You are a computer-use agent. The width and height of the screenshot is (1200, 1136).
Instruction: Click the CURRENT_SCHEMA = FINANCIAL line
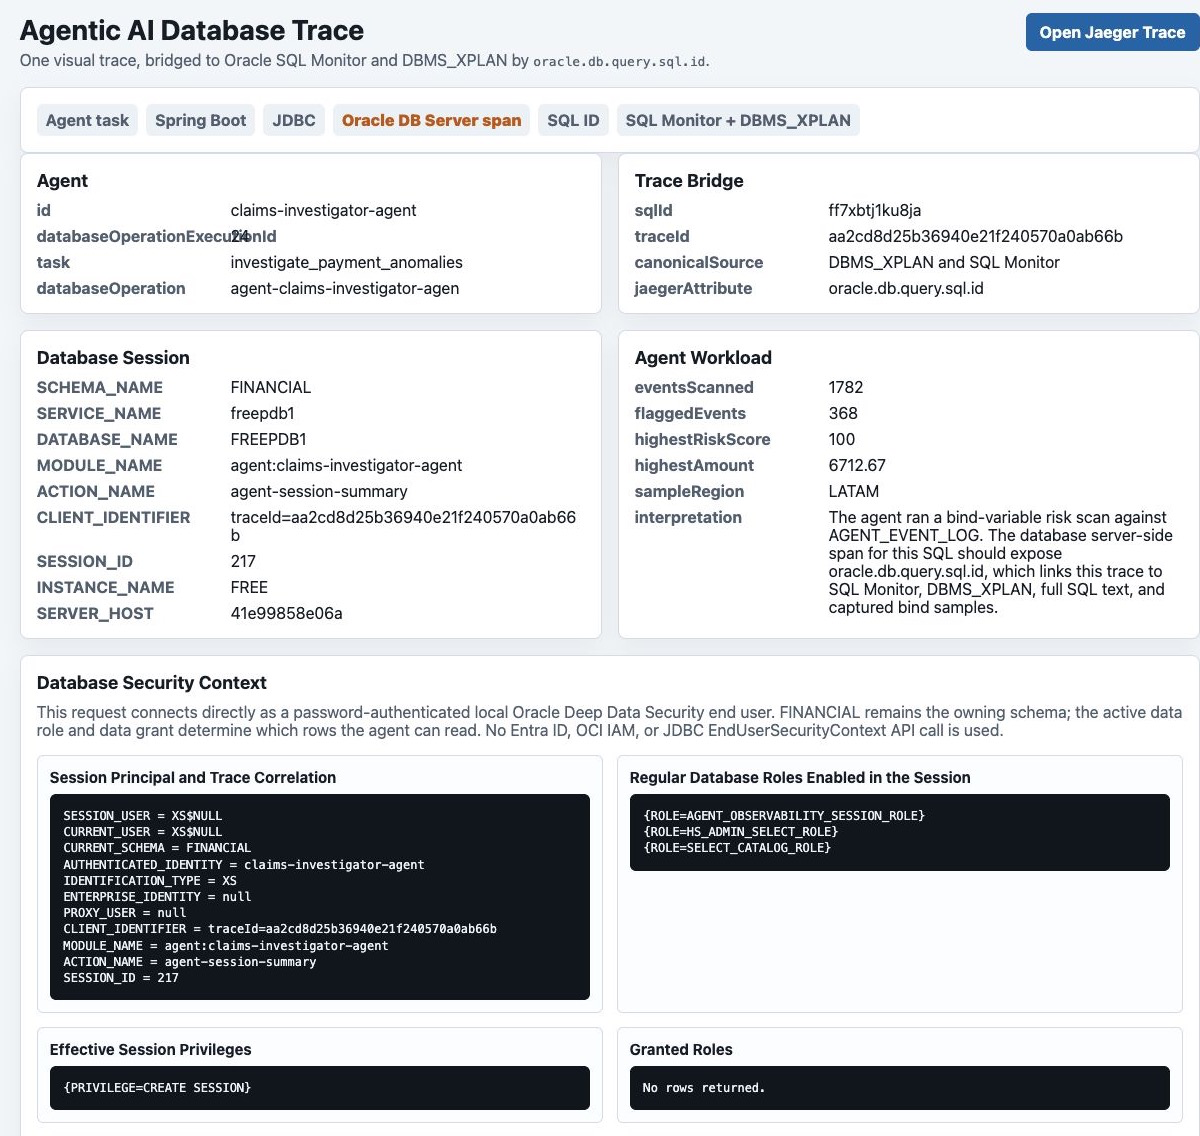157,848
